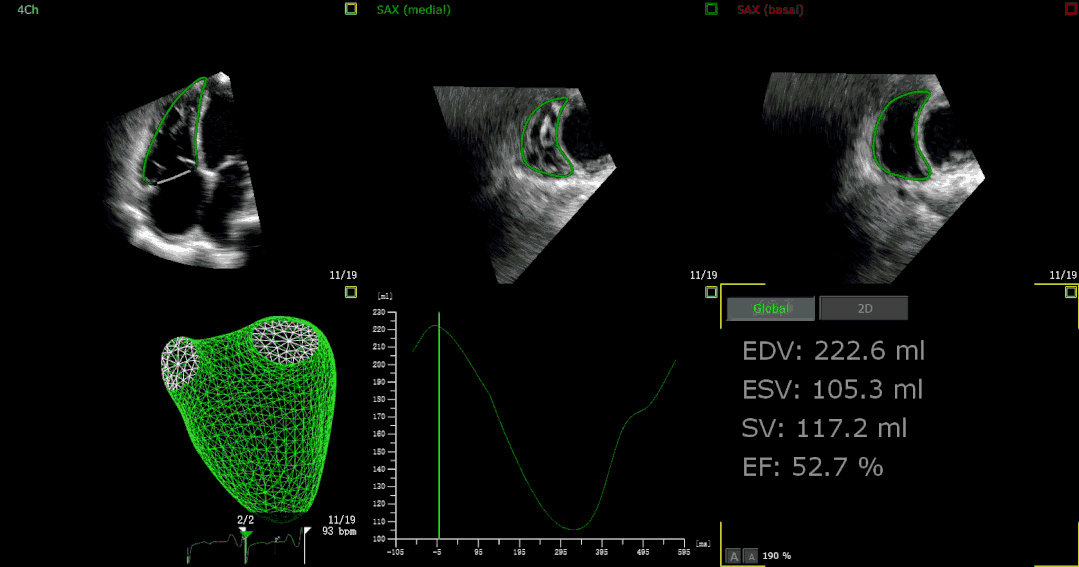Toggle the 4Ch view checkbox
Viewport: 1079px width, 567px height.
tap(350, 9)
